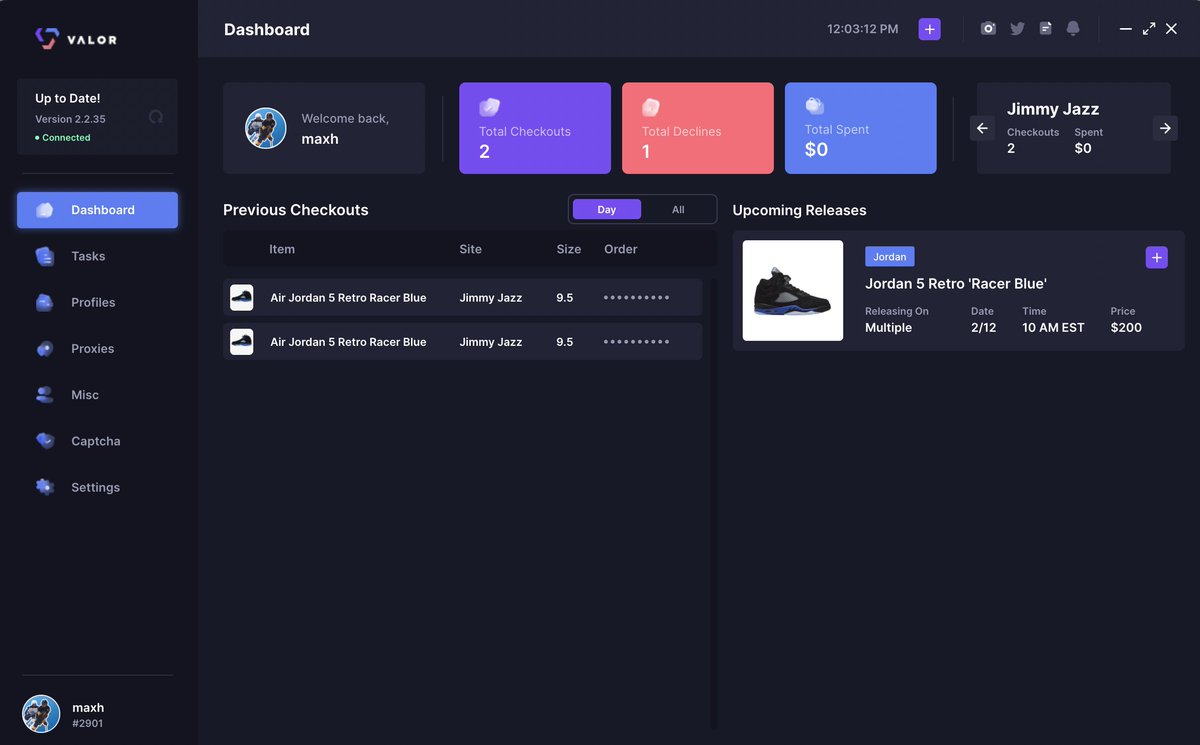Open notifications via the bell icon
The height and width of the screenshot is (745, 1200).
click(x=1073, y=28)
